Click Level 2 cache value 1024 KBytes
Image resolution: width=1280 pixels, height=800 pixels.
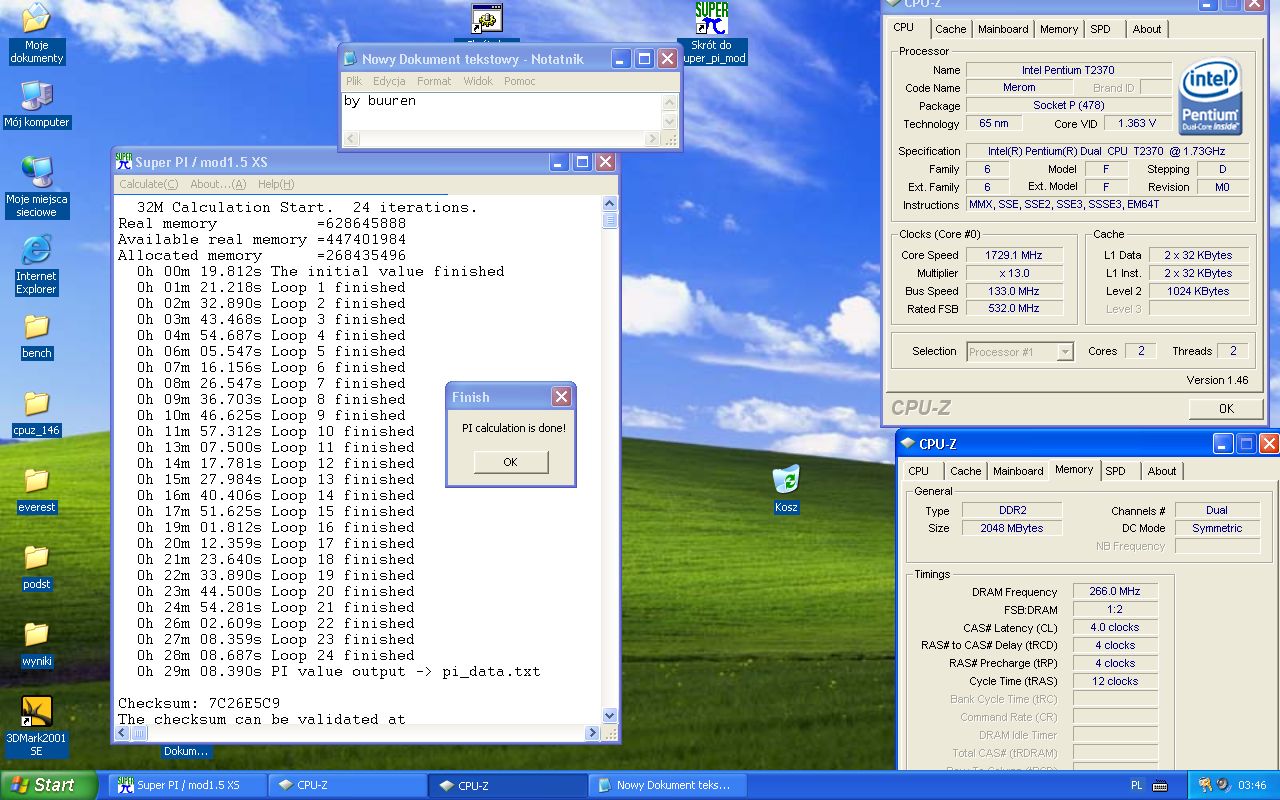[x=1198, y=291]
